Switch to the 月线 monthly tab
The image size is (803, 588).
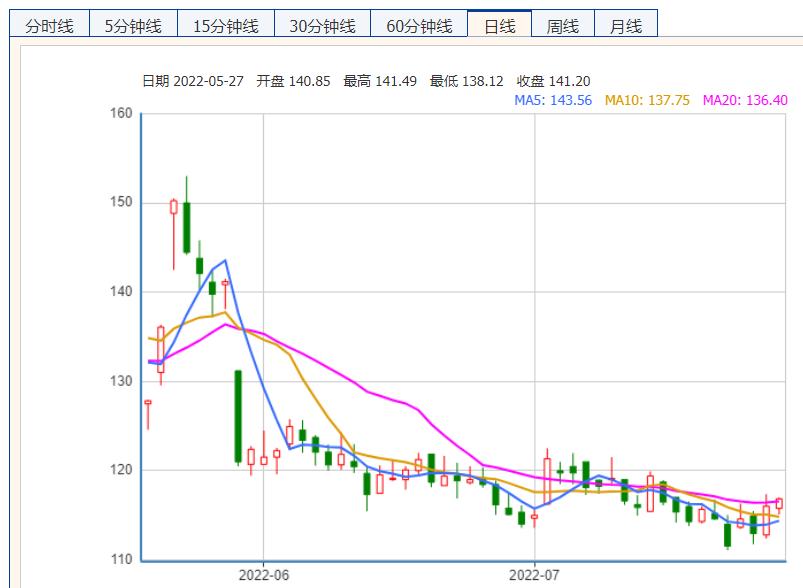click(625, 26)
